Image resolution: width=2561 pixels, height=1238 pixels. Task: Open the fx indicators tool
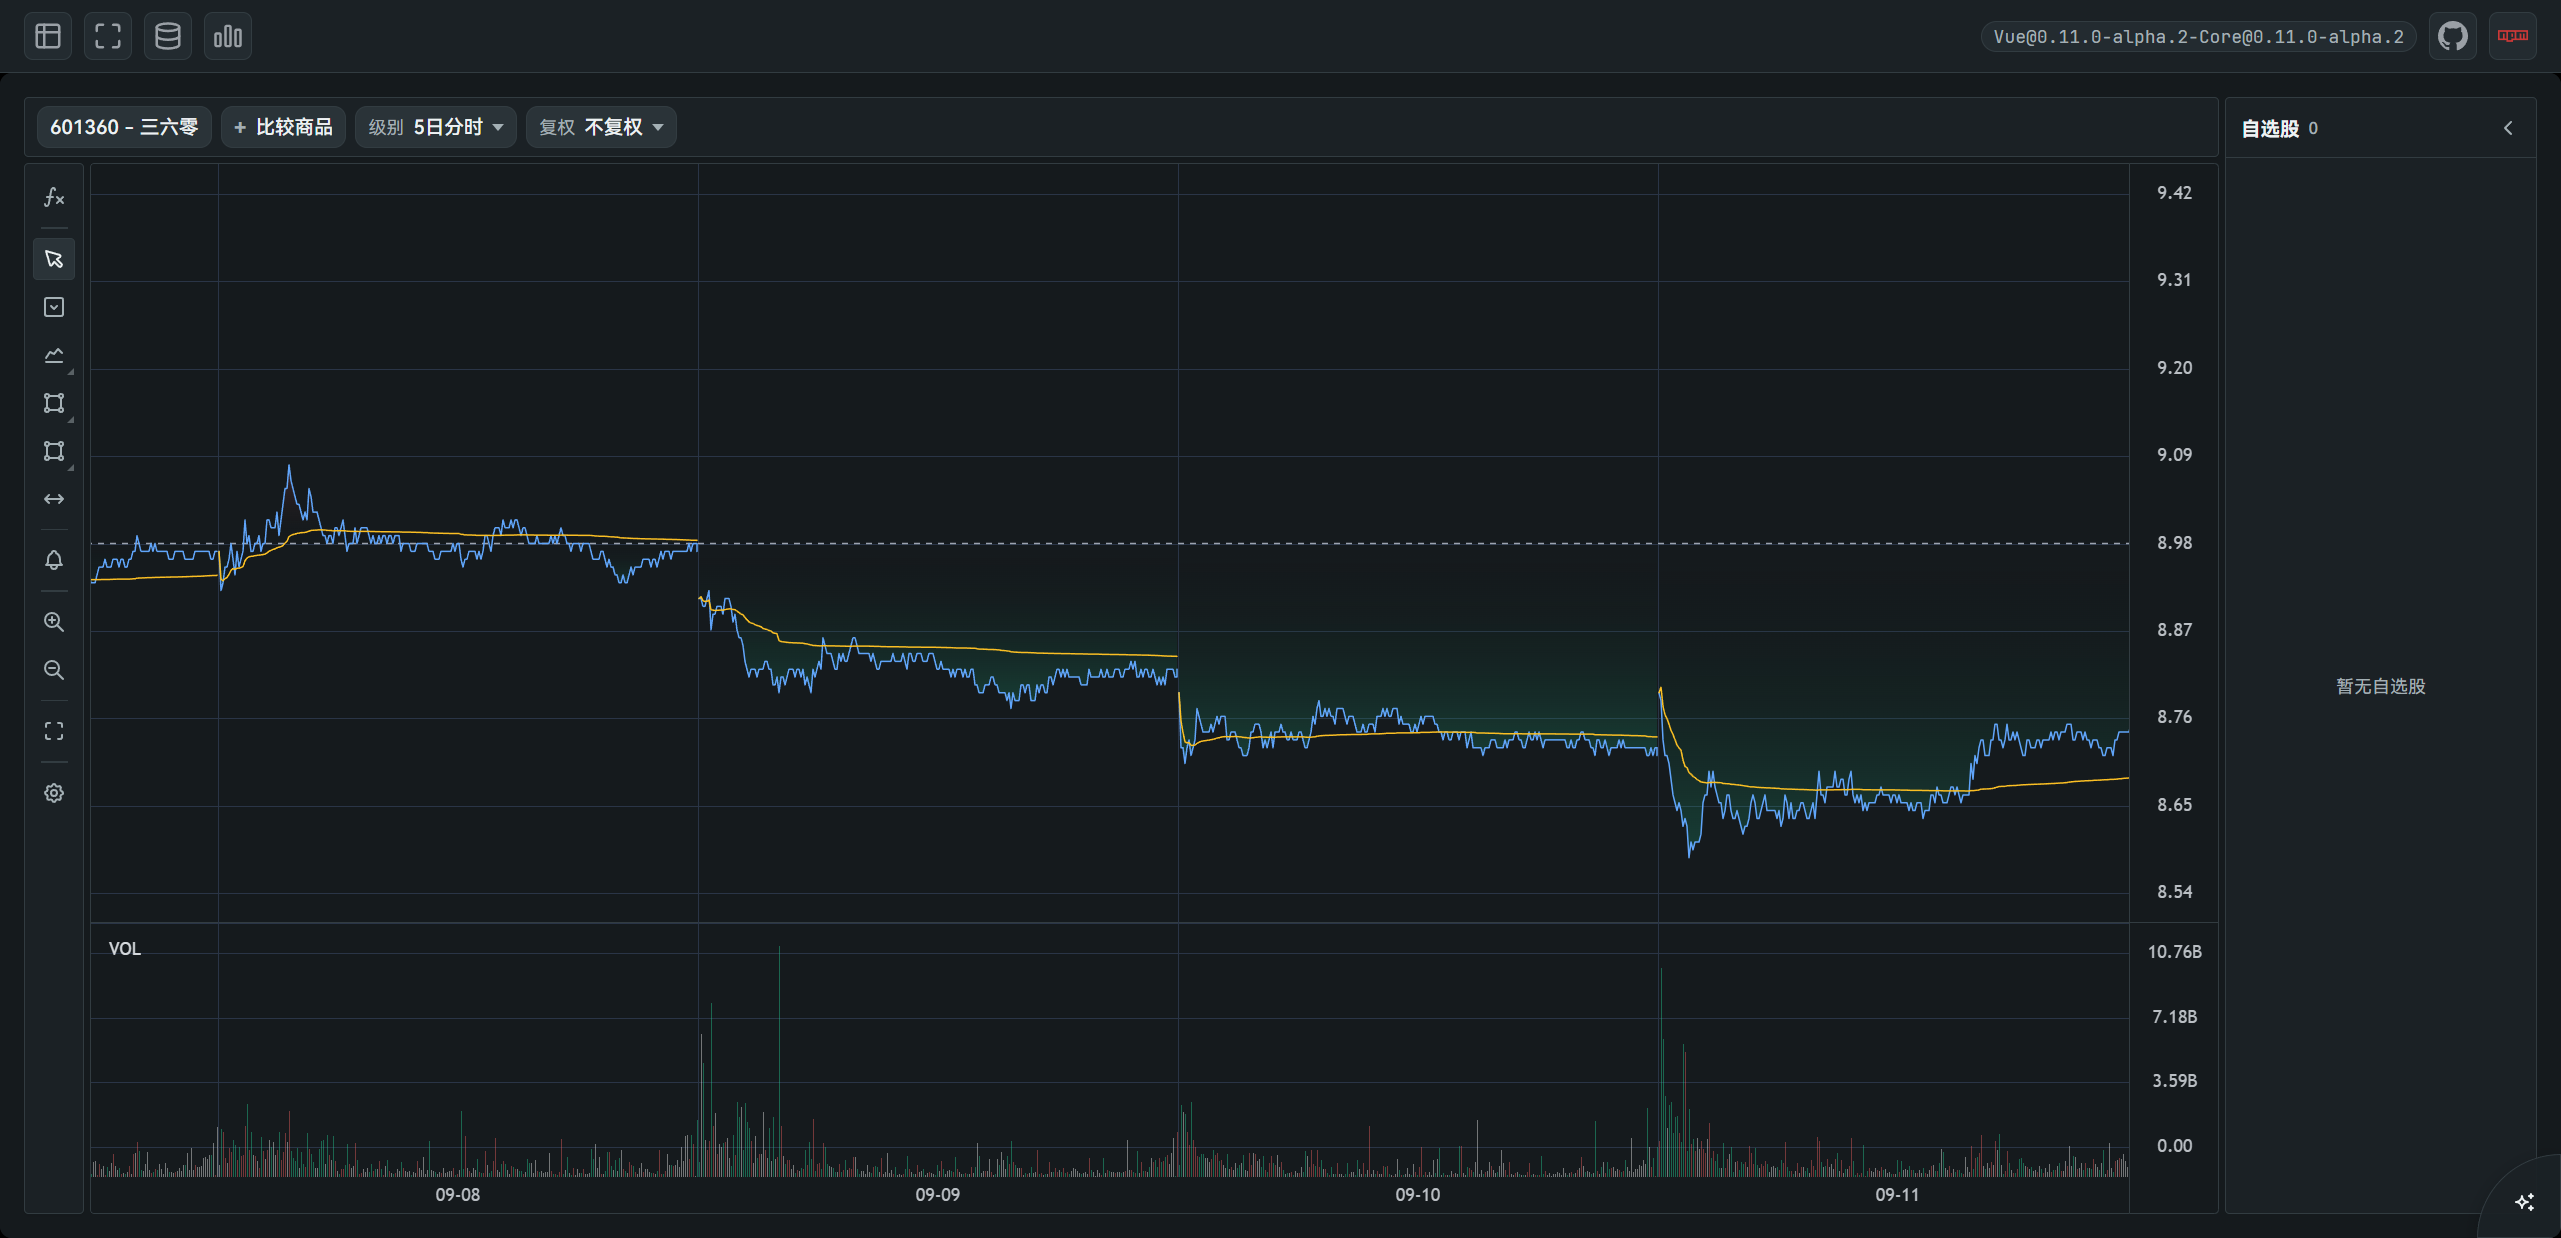point(54,198)
